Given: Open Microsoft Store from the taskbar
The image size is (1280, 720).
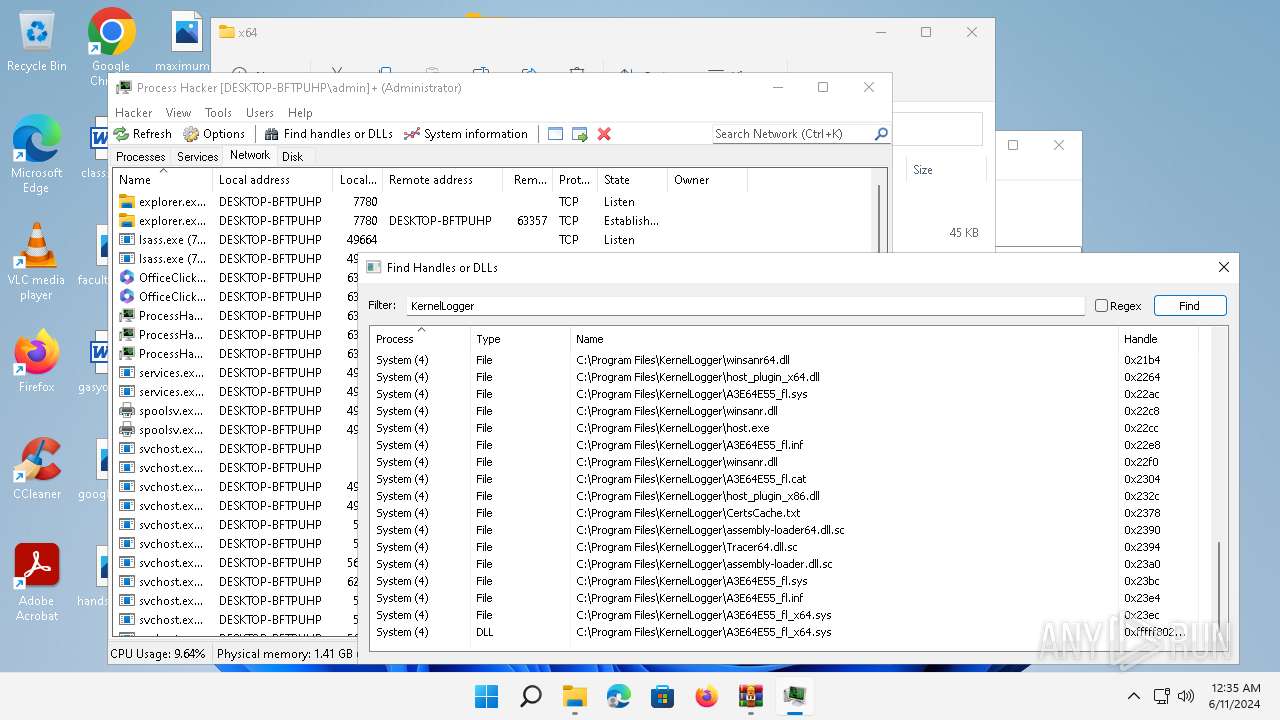Looking at the screenshot, I should coord(663,696).
